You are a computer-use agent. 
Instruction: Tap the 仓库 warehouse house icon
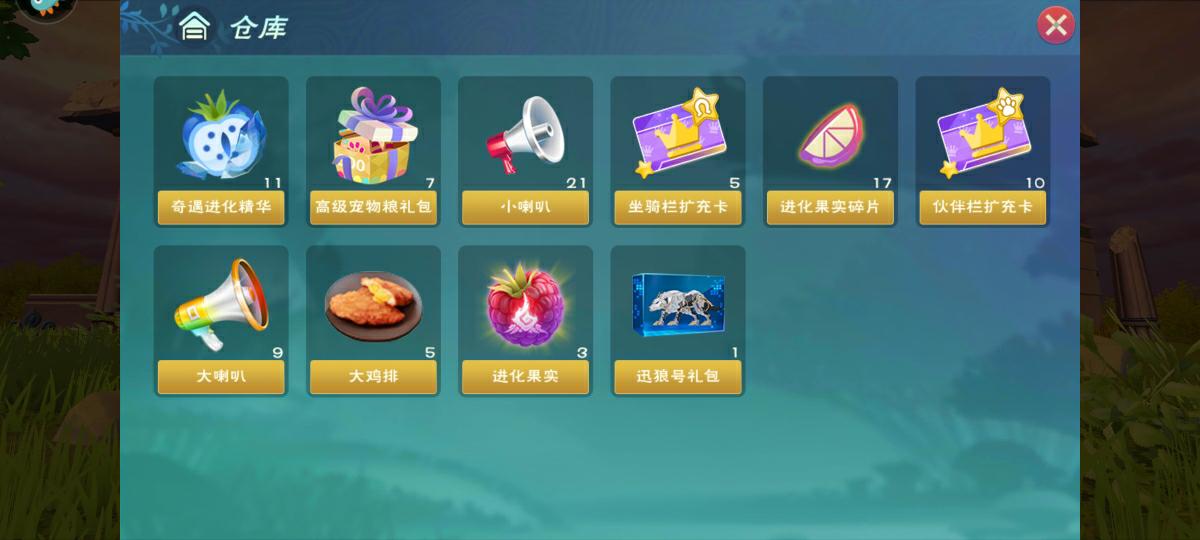[x=194, y=27]
